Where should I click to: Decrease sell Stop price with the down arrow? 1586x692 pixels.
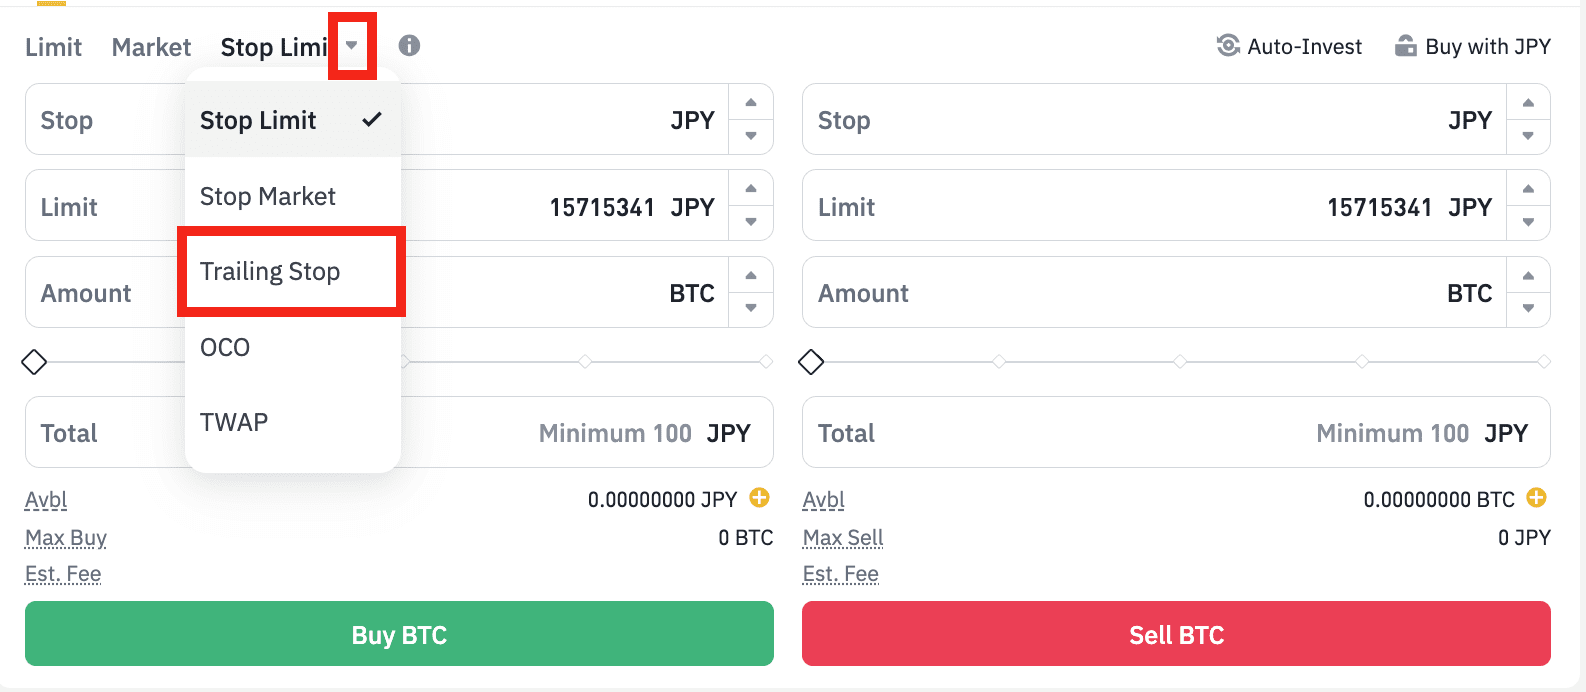pos(1528,136)
